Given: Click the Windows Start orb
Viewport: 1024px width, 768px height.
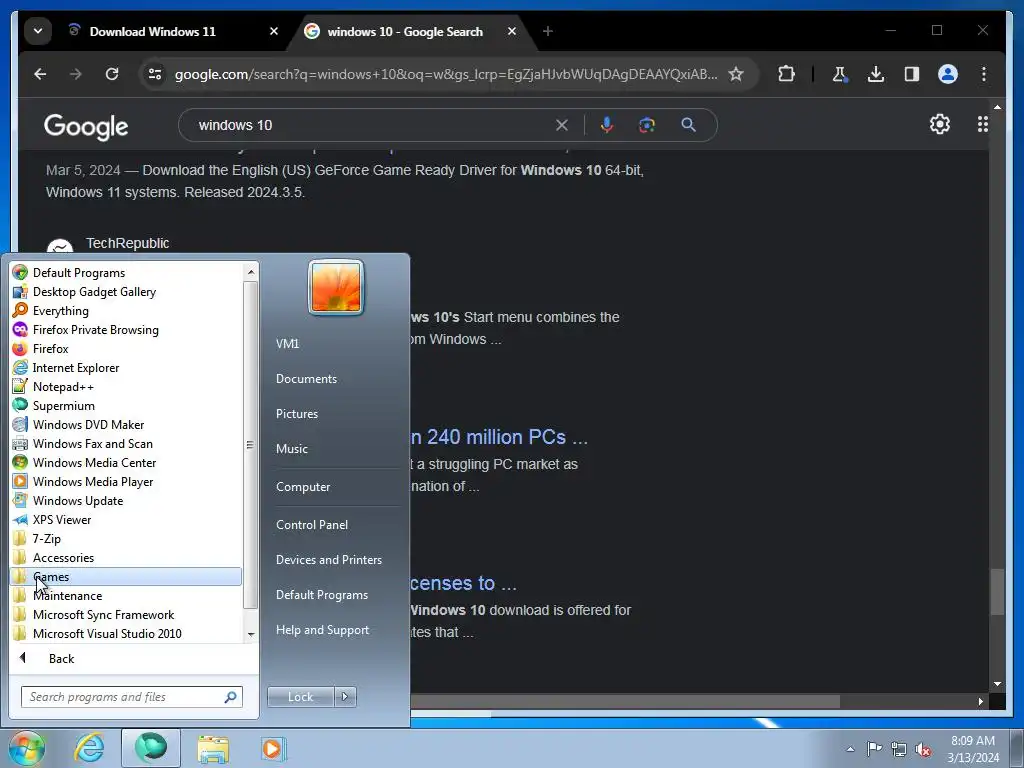Looking at the screenshot, I should (27, 748).
